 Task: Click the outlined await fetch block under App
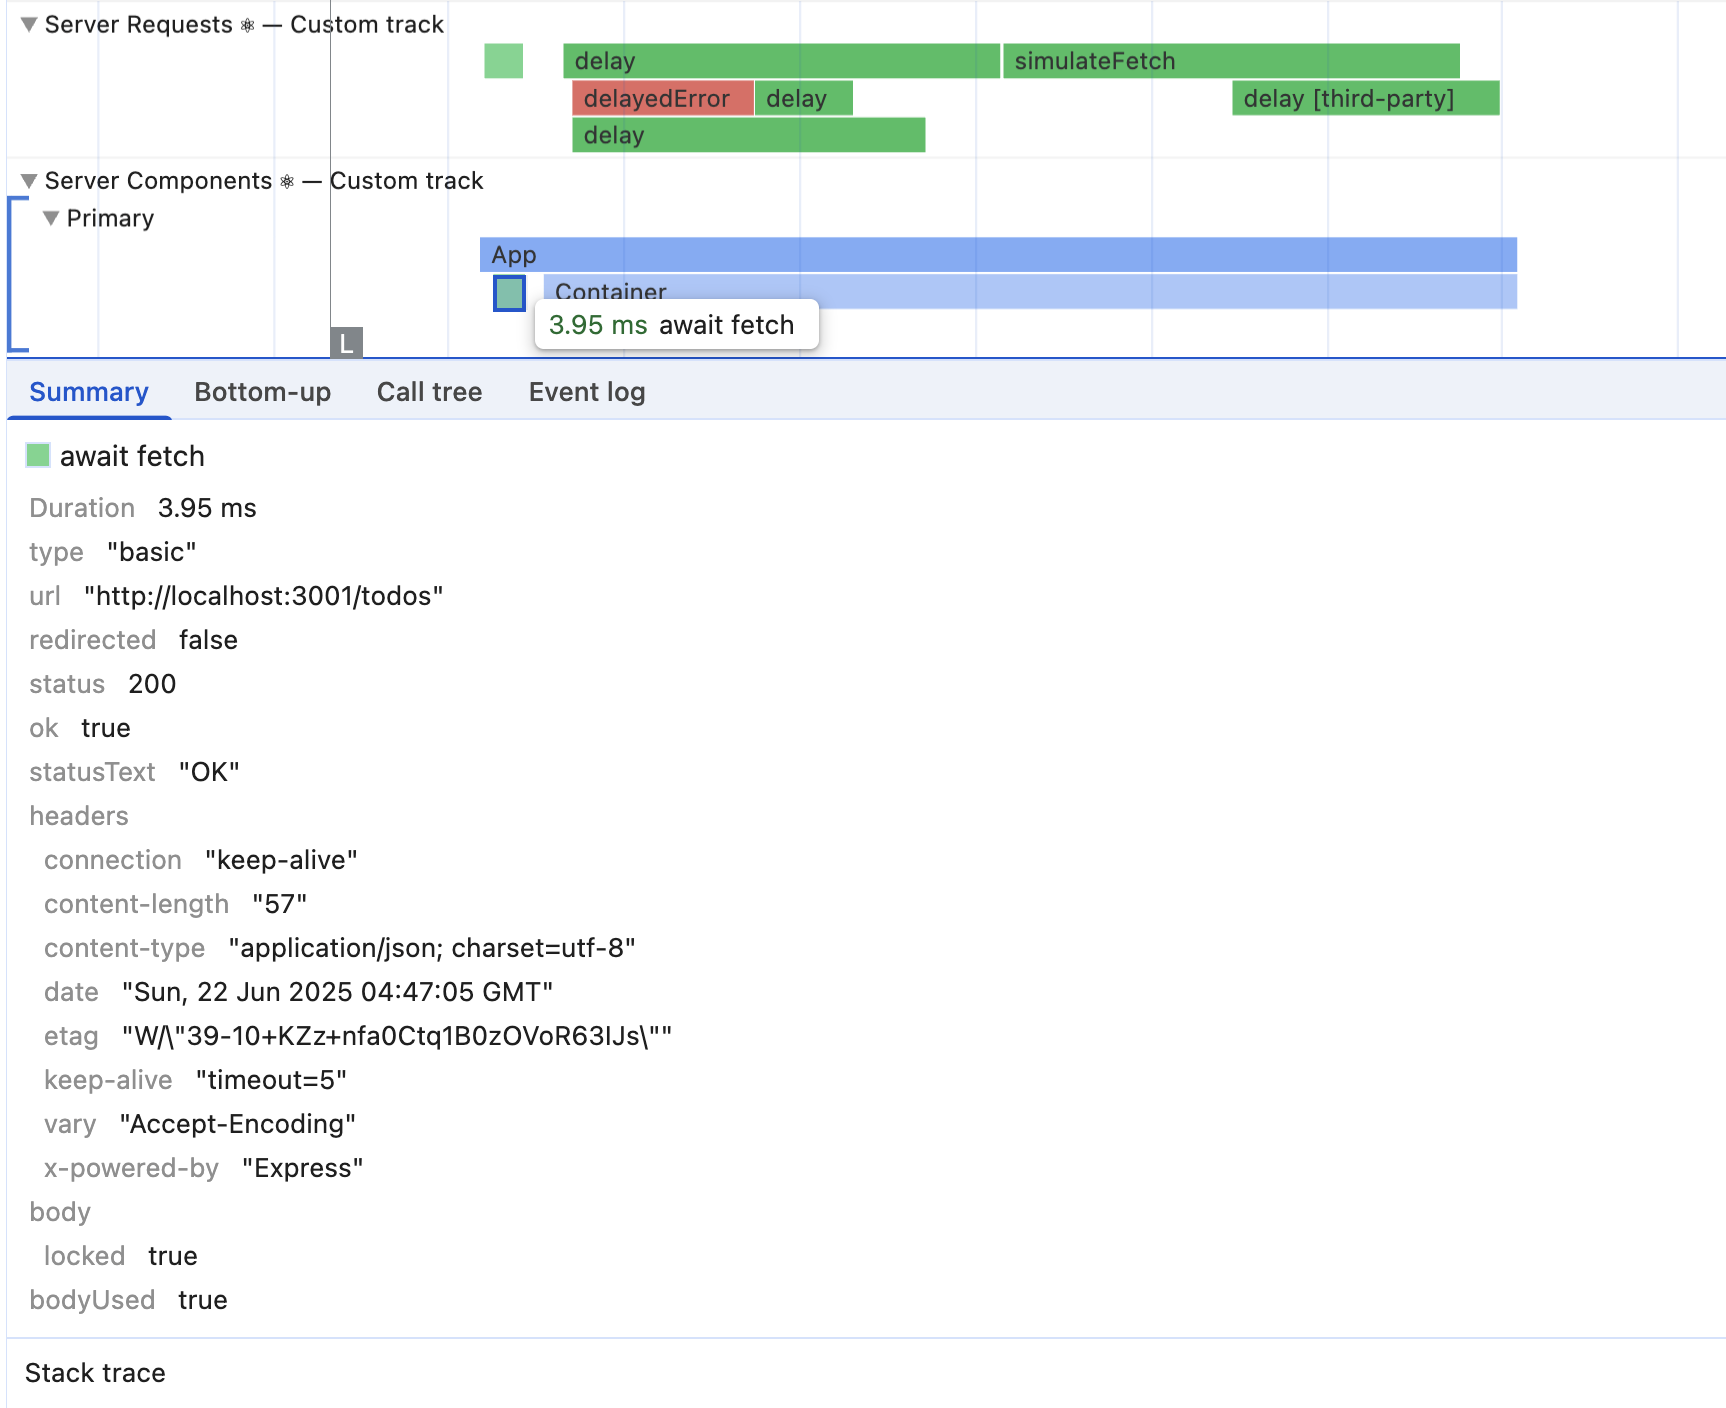pyautogui.click(x=509, y=293)
